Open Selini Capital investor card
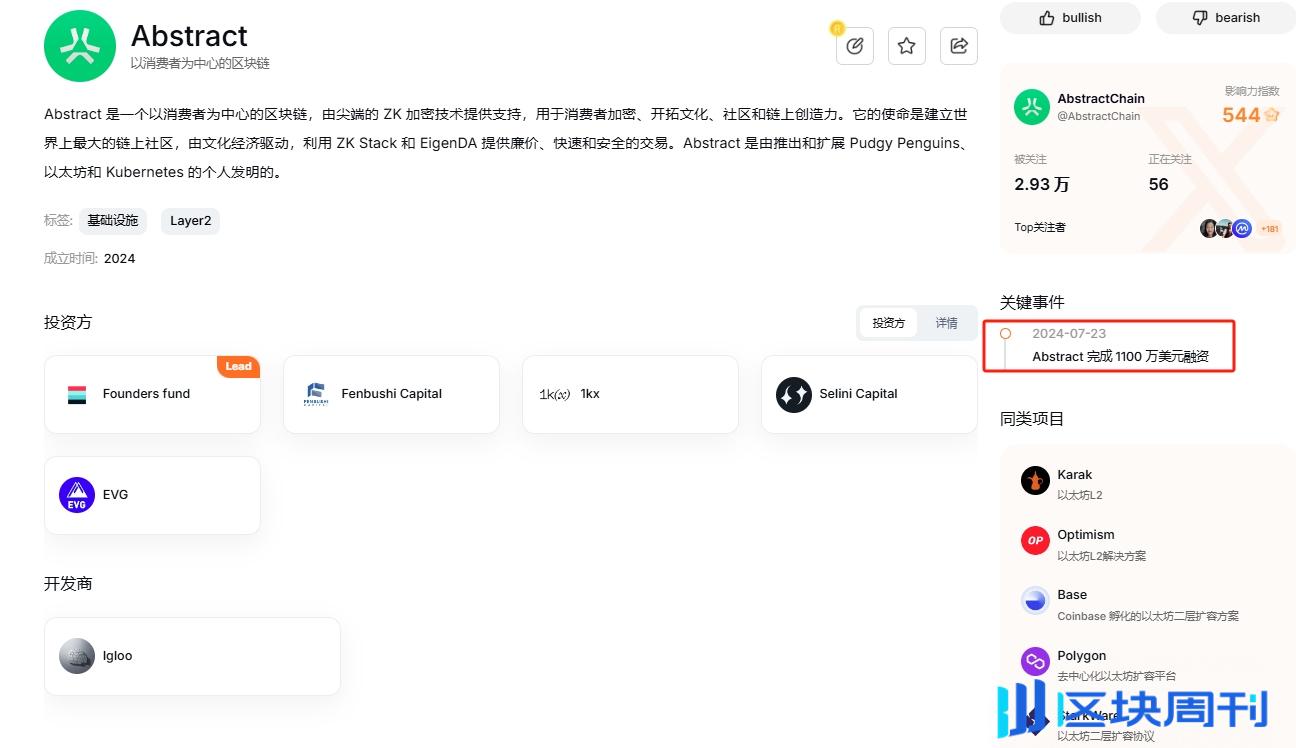This screenshot has height=748, width=1296. click(869, 394)
